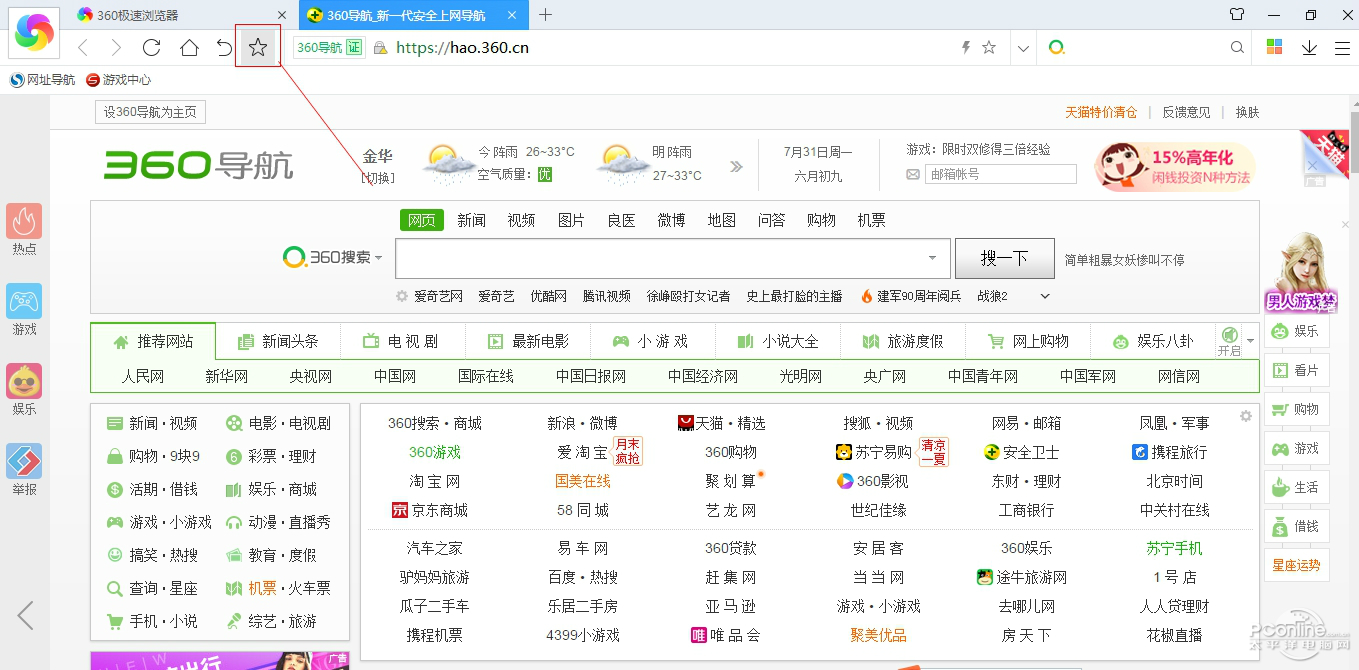The width and height of the screenshot is (1359, 670).
Task: Click right sidebar 购物 cart button
Action: point(1296,409)
